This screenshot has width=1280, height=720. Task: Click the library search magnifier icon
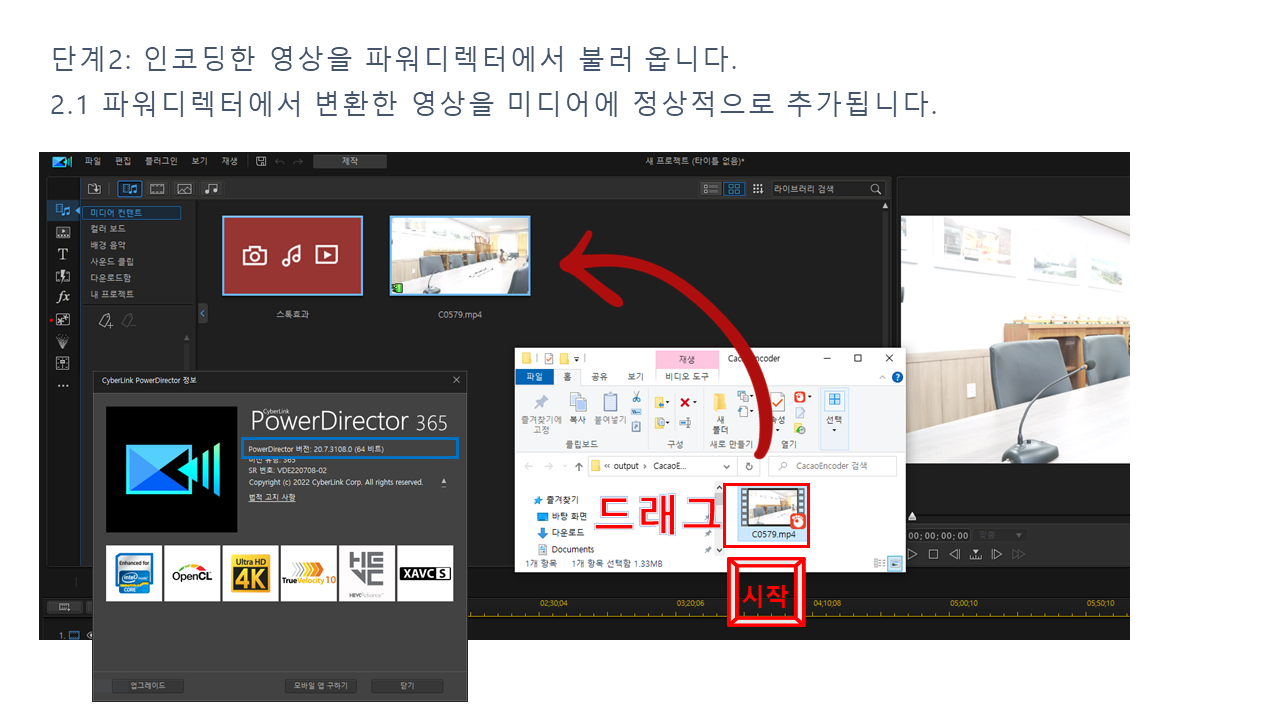[x=876, y=188]
